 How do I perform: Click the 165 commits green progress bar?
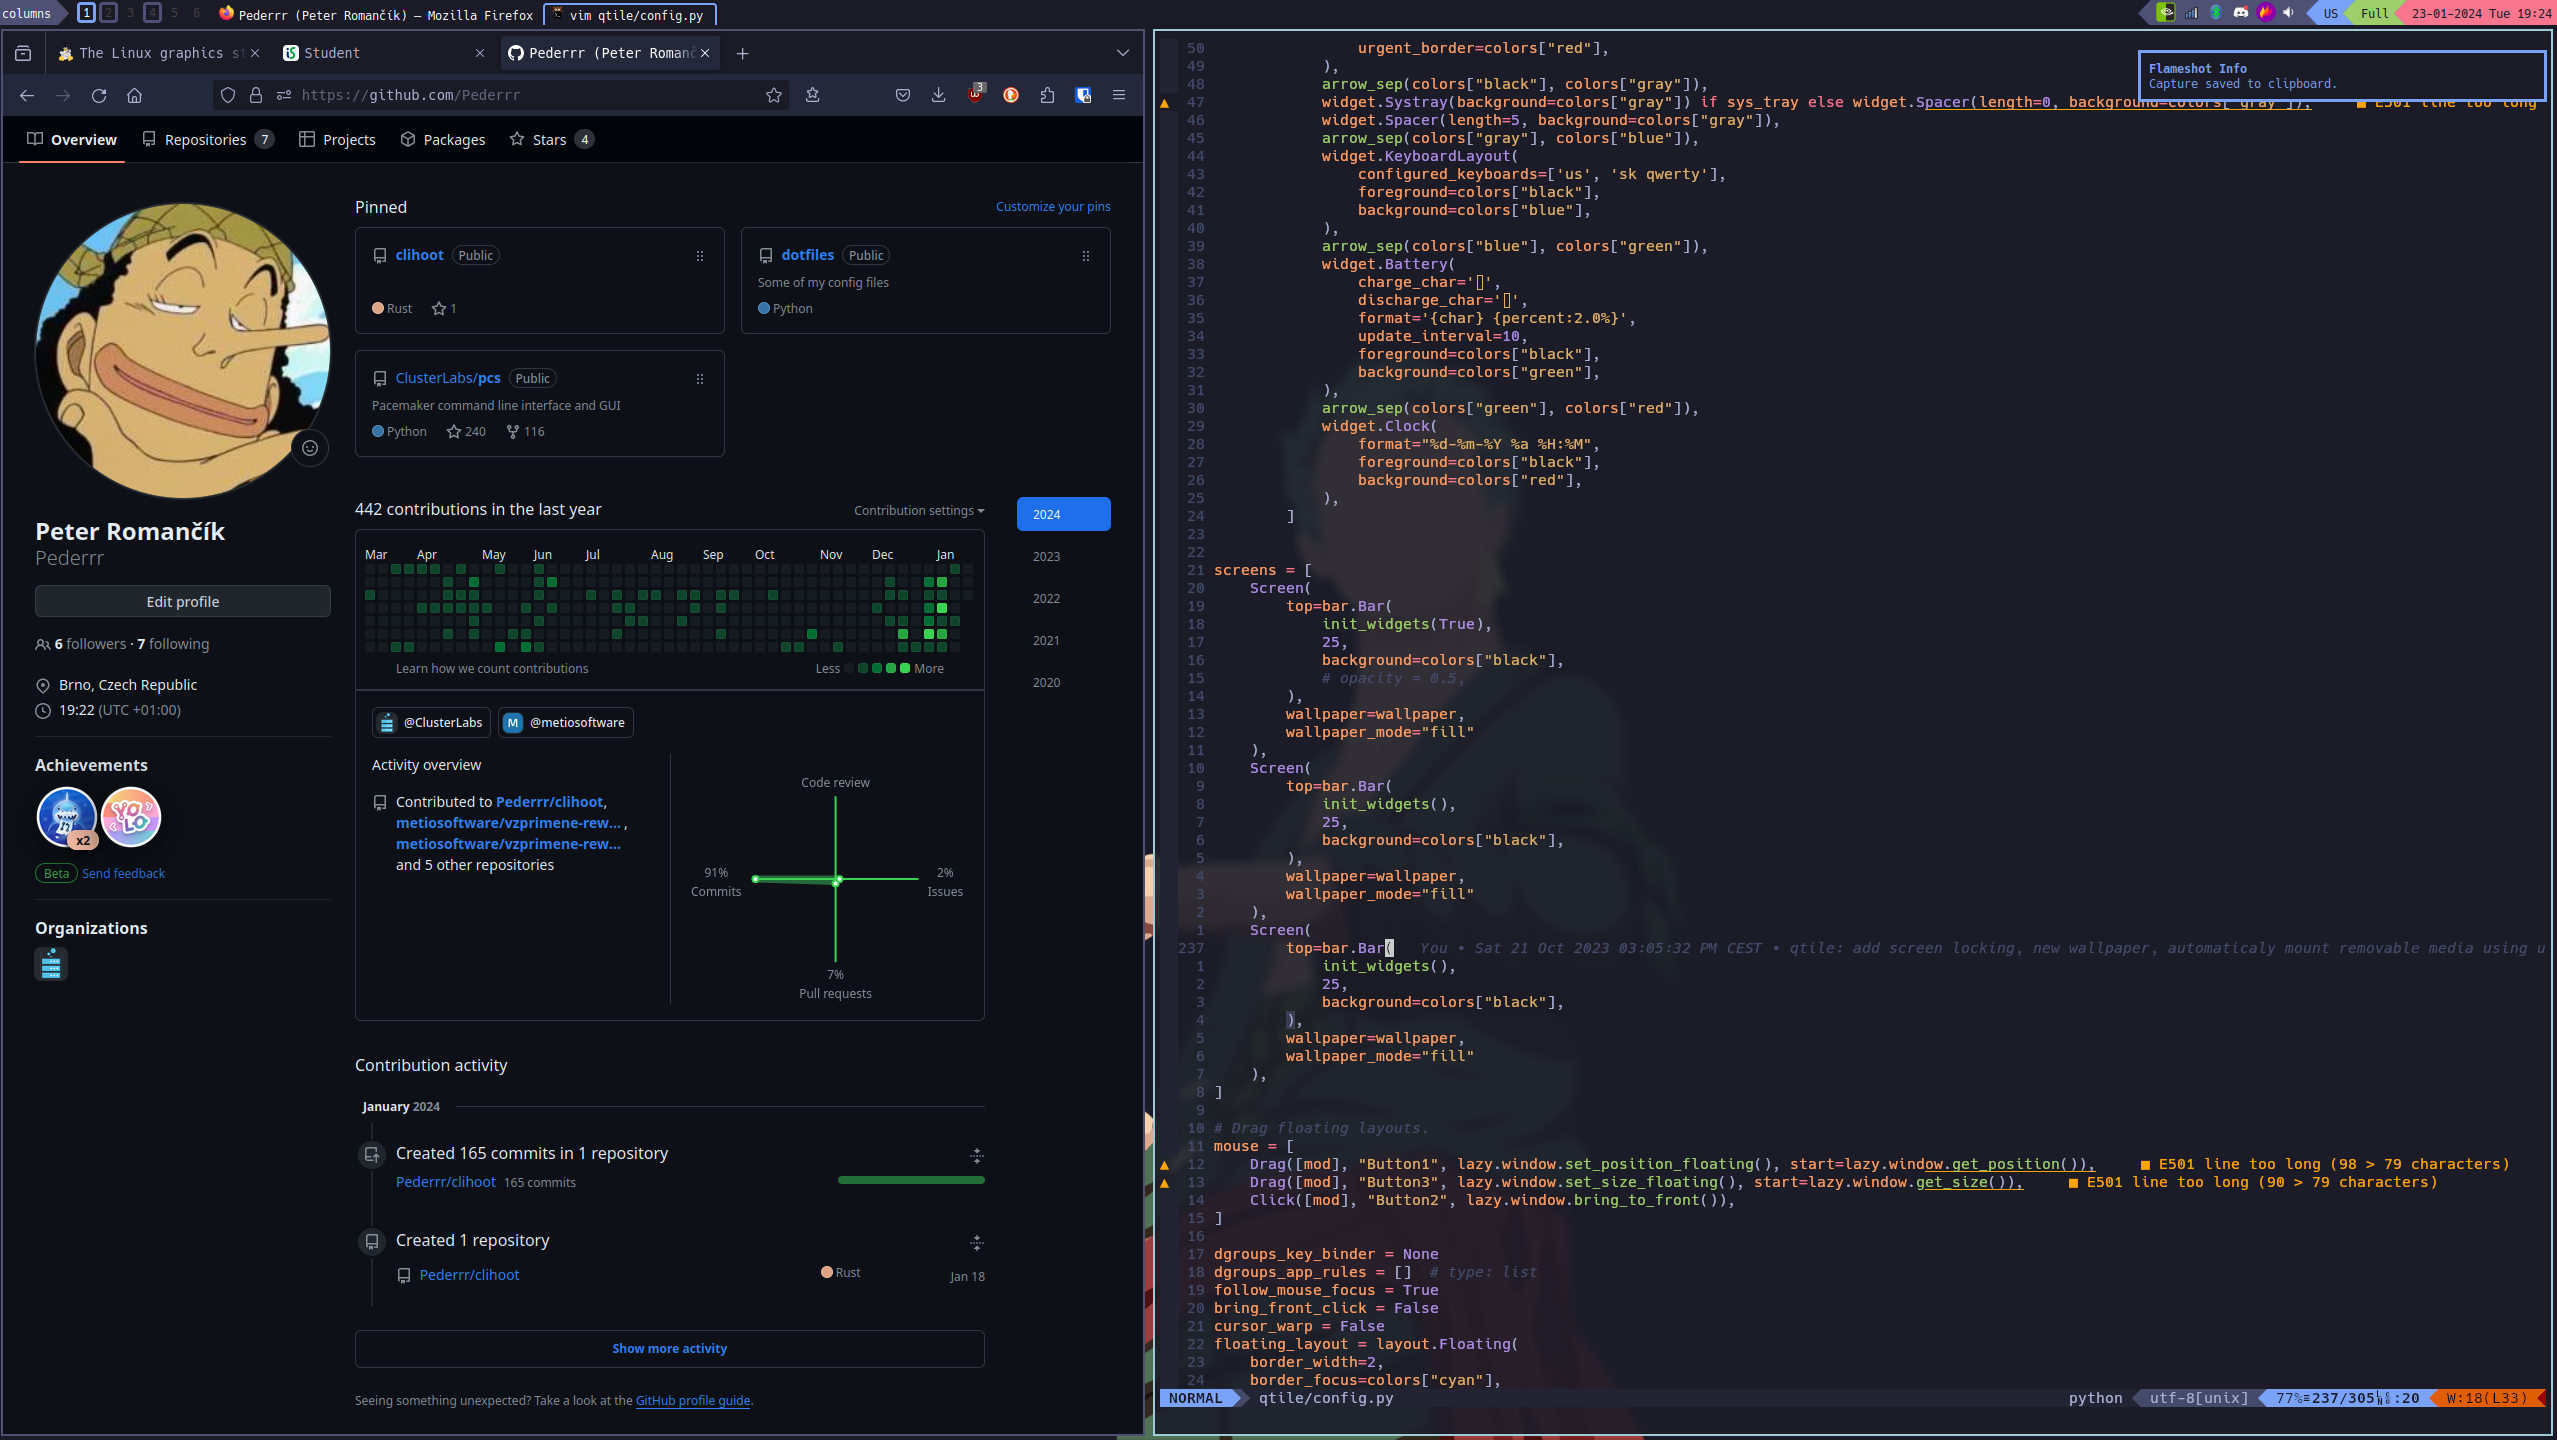911,1181
